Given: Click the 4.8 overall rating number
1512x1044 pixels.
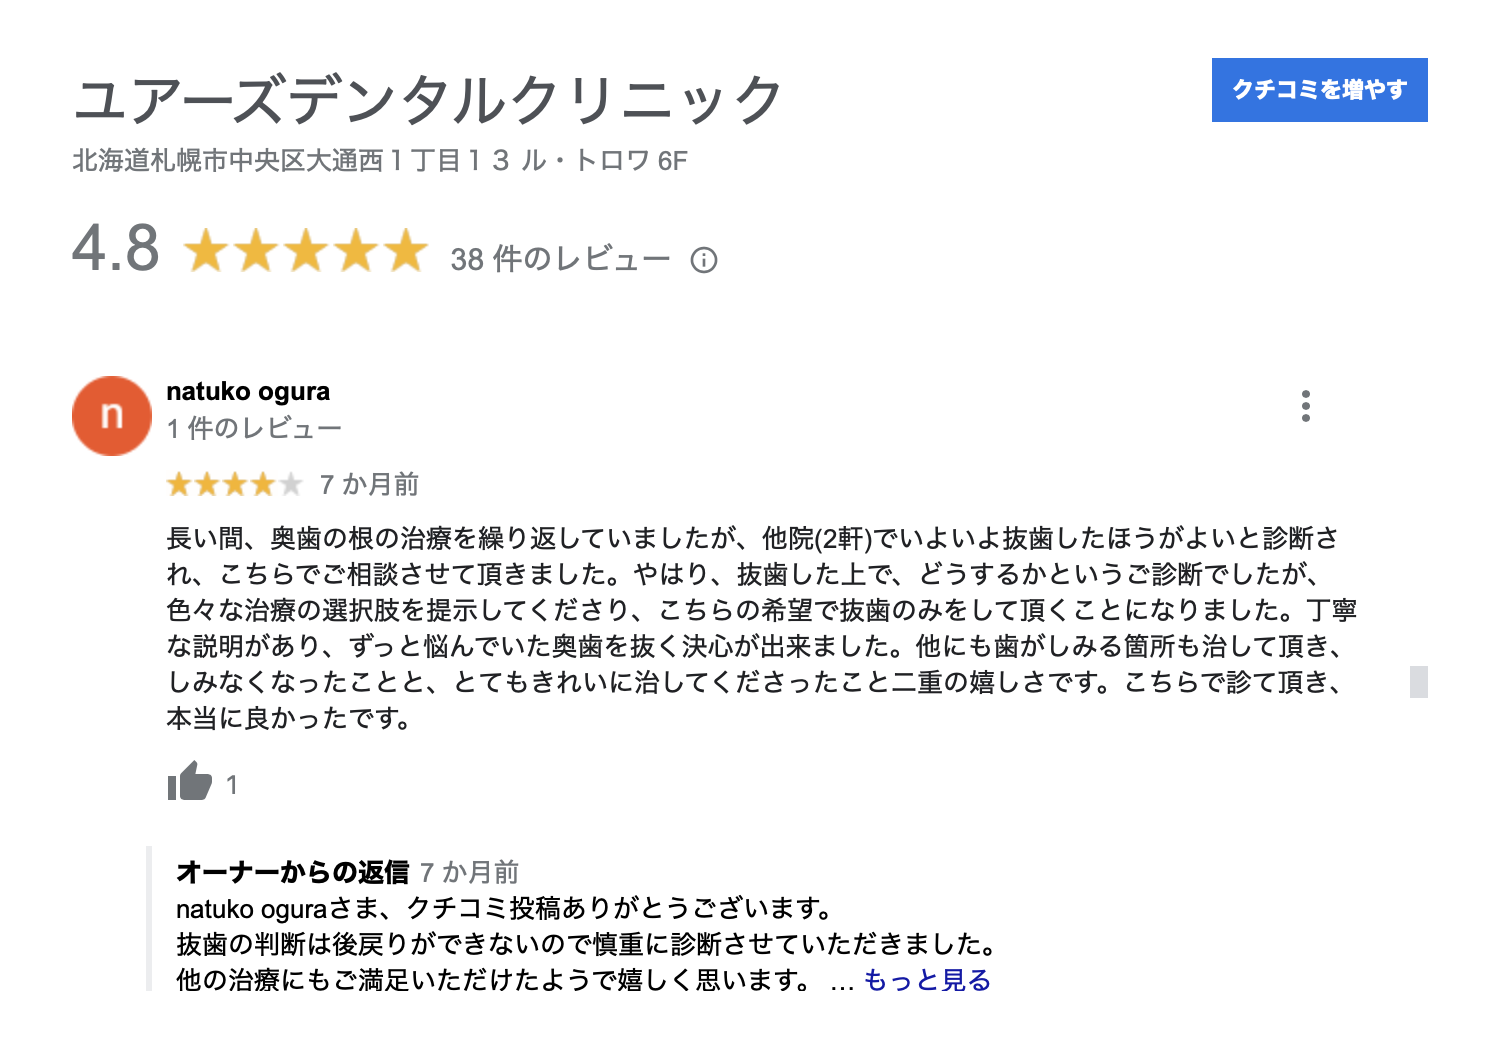Looking at the screenshot, I should [x=116, y=248].
